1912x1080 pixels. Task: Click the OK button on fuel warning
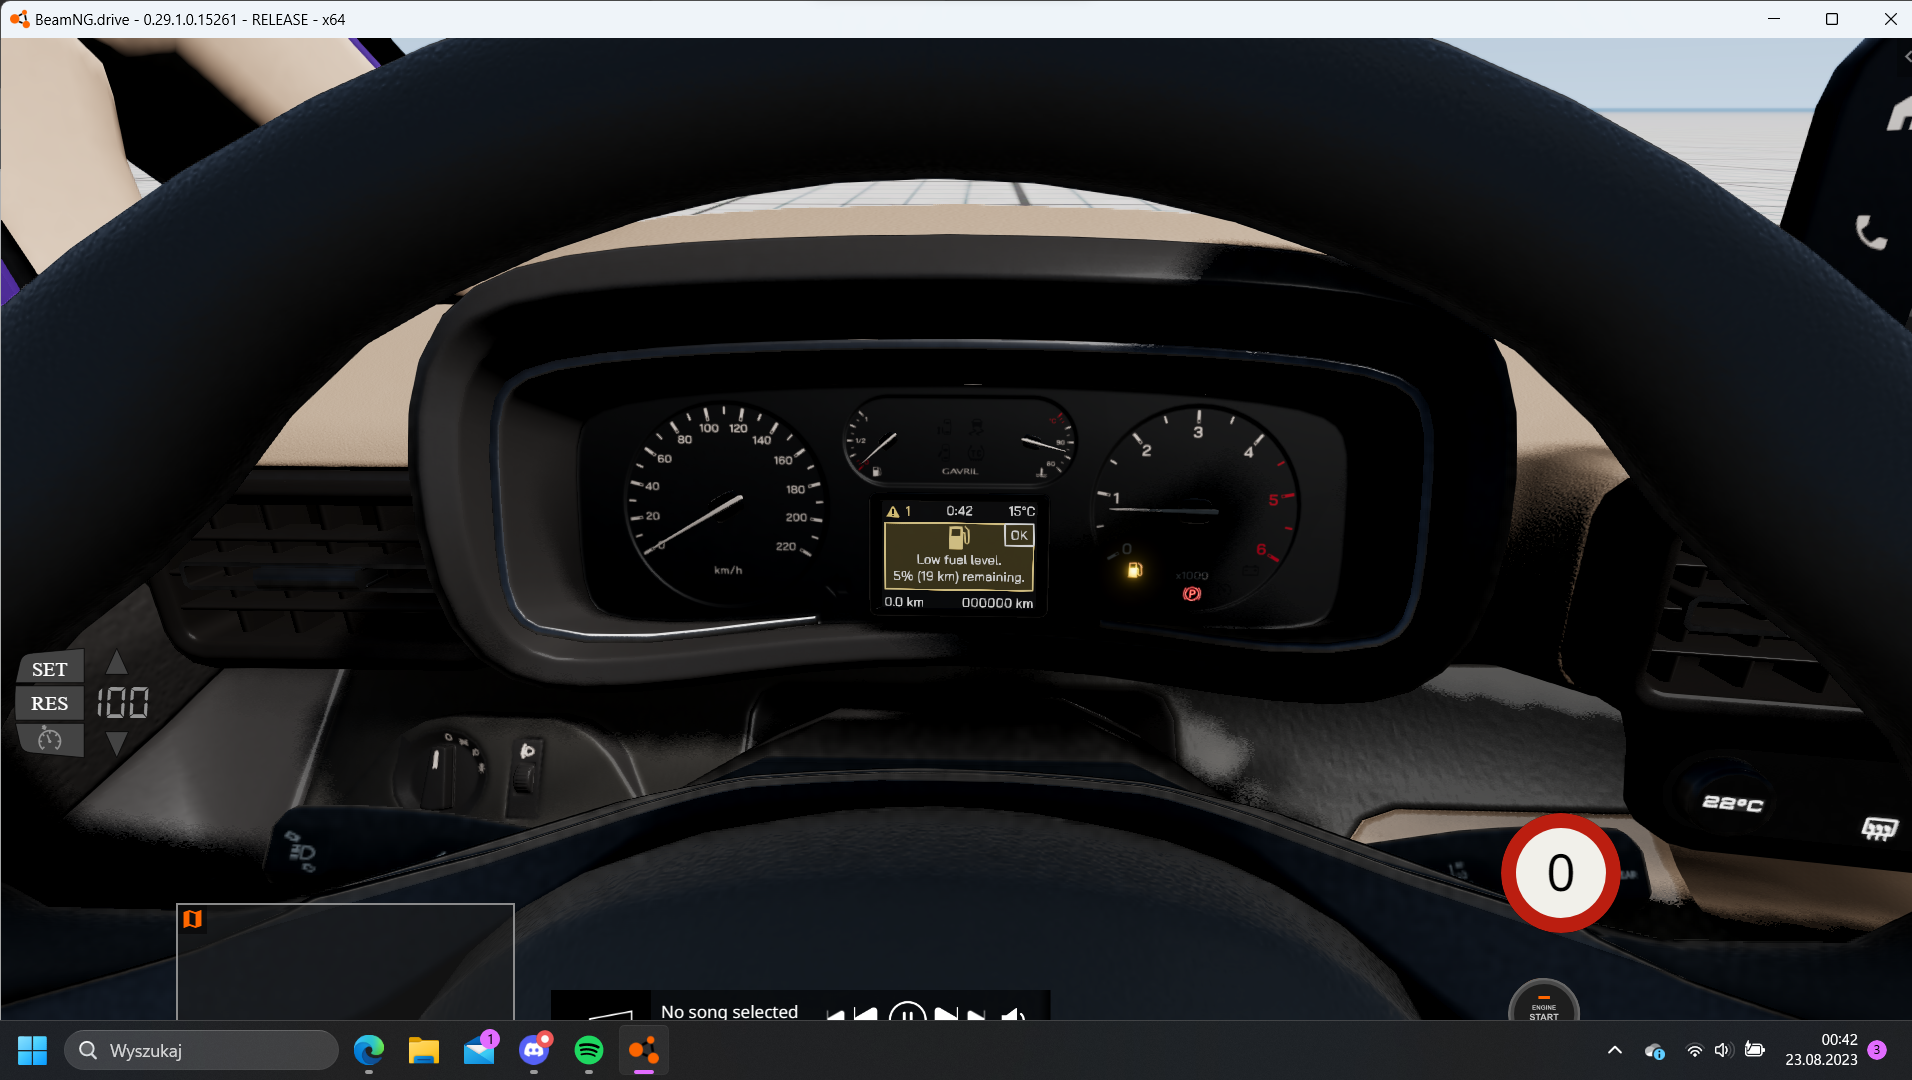(x=1018, y=535)
